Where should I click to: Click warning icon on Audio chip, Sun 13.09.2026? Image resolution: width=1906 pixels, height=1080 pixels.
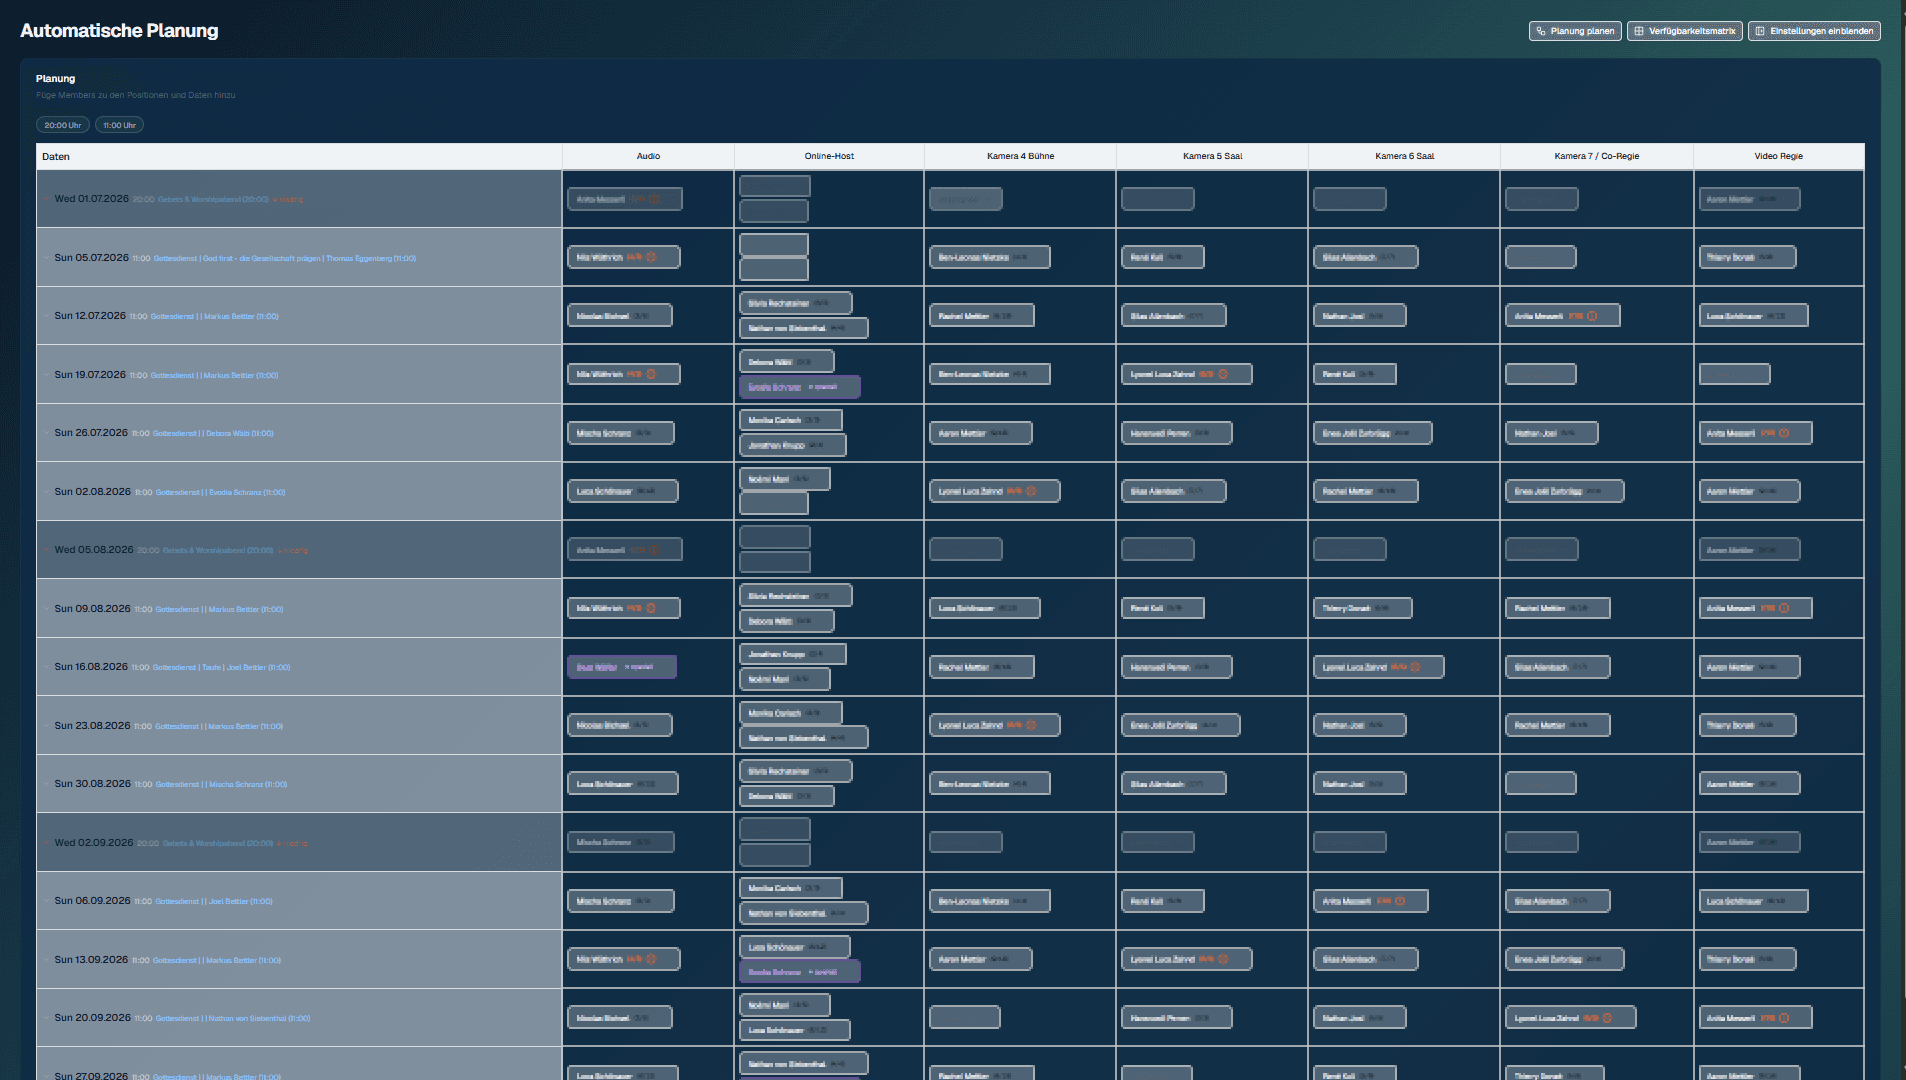coord(651,959)
